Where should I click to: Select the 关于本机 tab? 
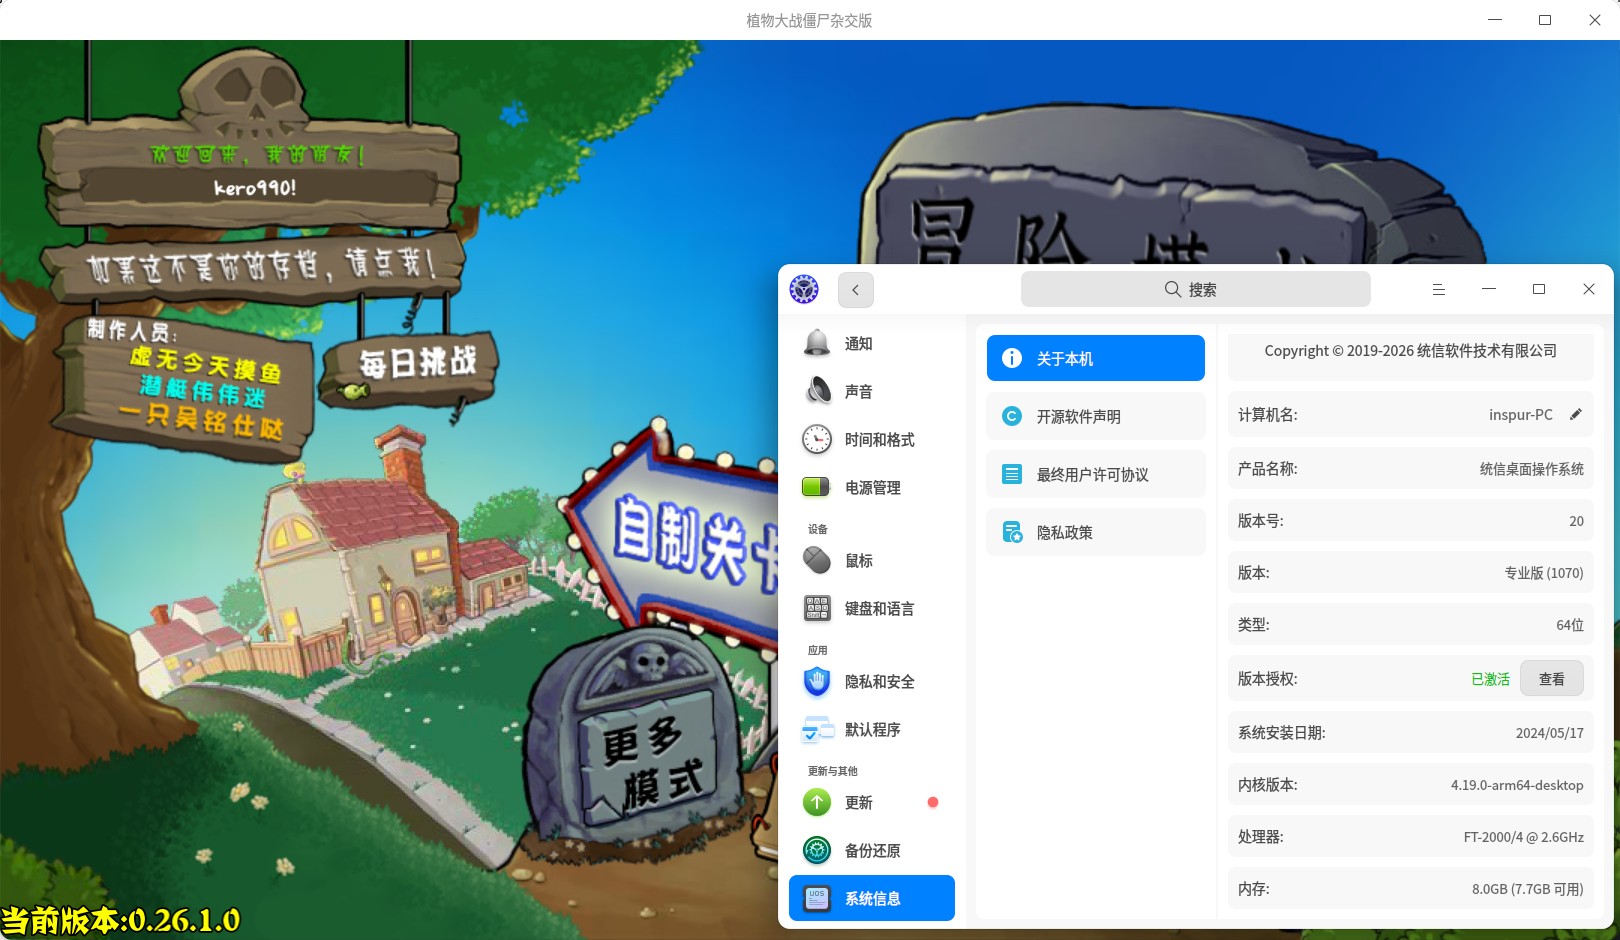coord(1096,358)
